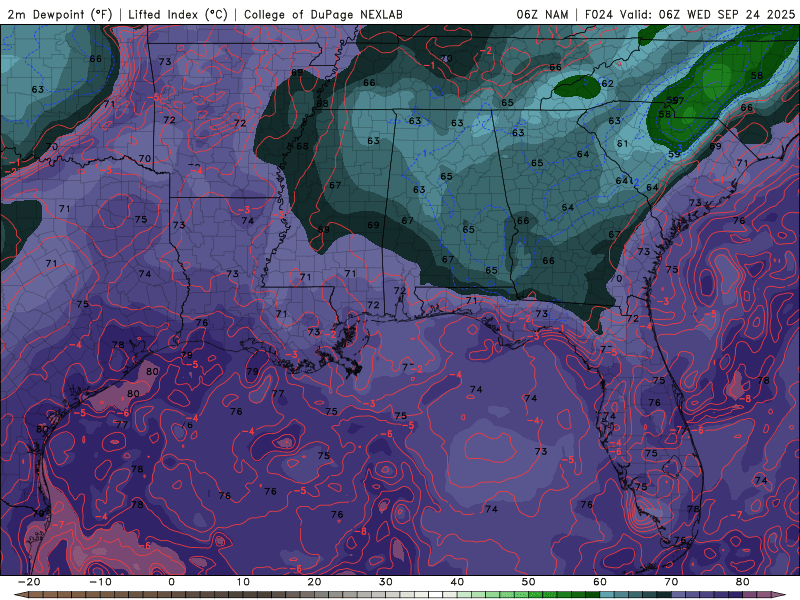The height and width of the screenshot is (600, 800).
Task: Click the "0" label on the color scale
Action: [x=171, y=582]
